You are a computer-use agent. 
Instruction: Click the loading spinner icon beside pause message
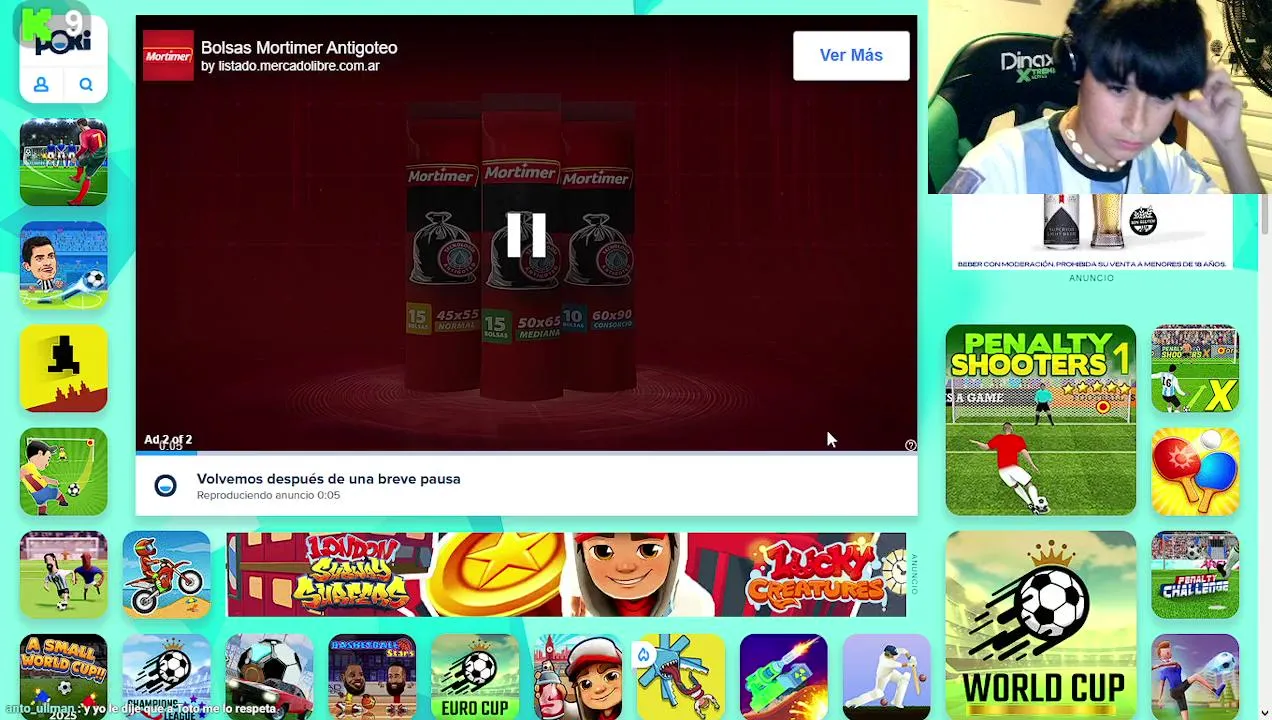(165, 486)
